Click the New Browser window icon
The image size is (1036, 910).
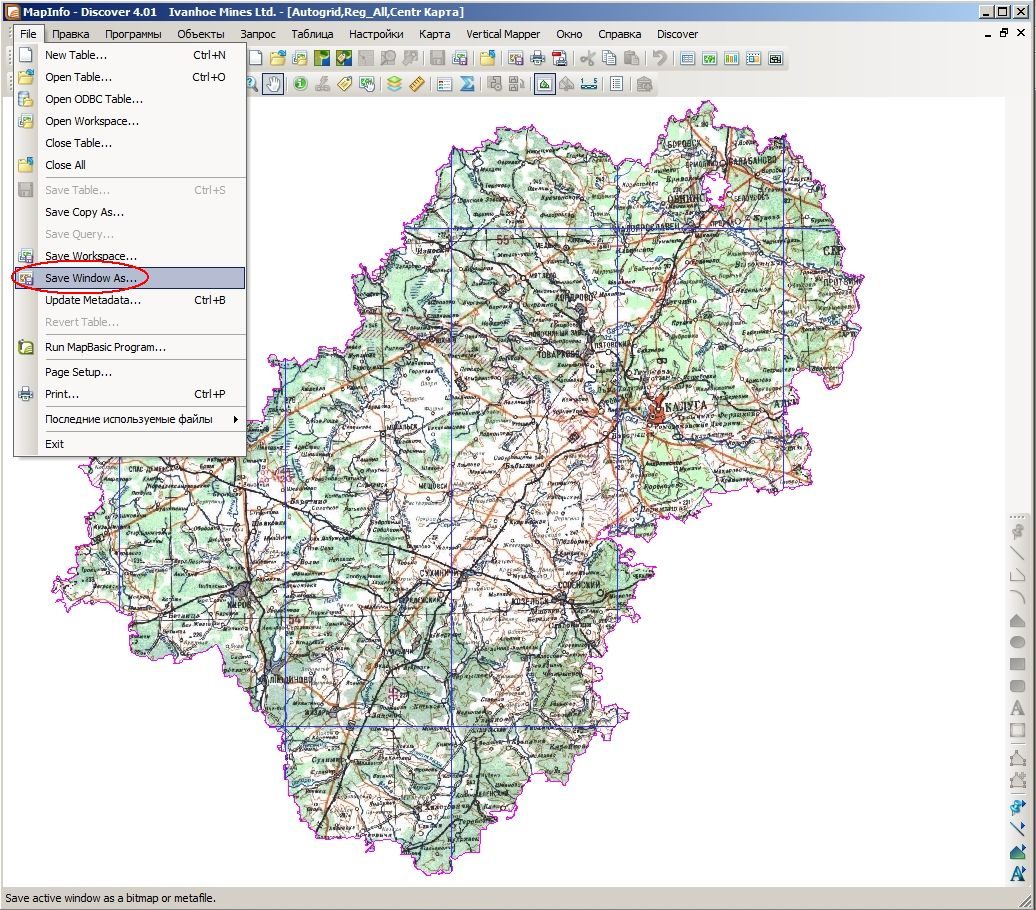click(687, 58)
